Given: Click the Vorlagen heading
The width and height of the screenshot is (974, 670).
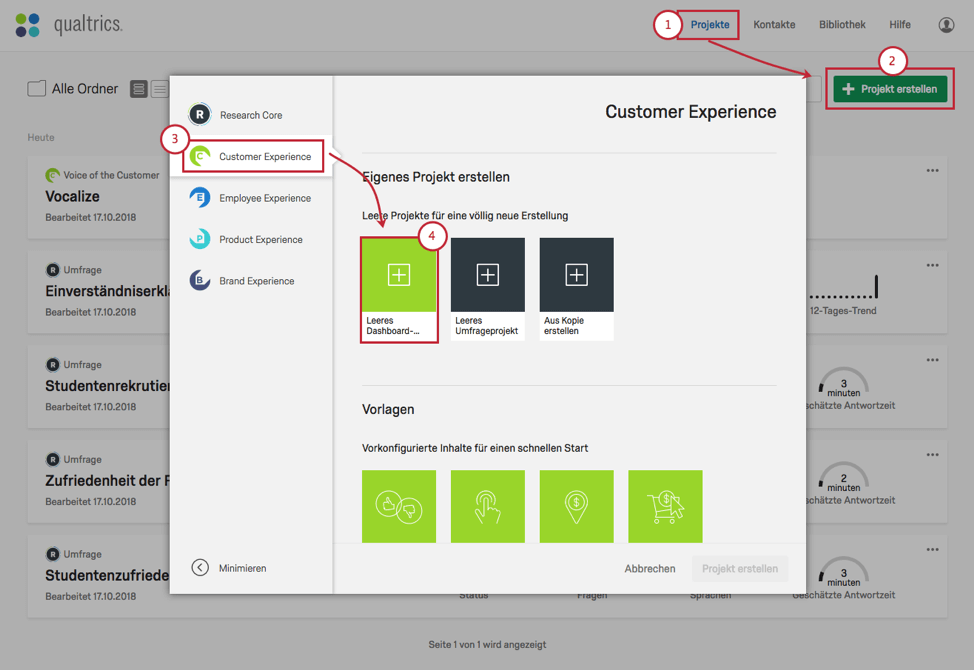Looking at the screenshot, I should pyautogui.click(x=388, y=409).
